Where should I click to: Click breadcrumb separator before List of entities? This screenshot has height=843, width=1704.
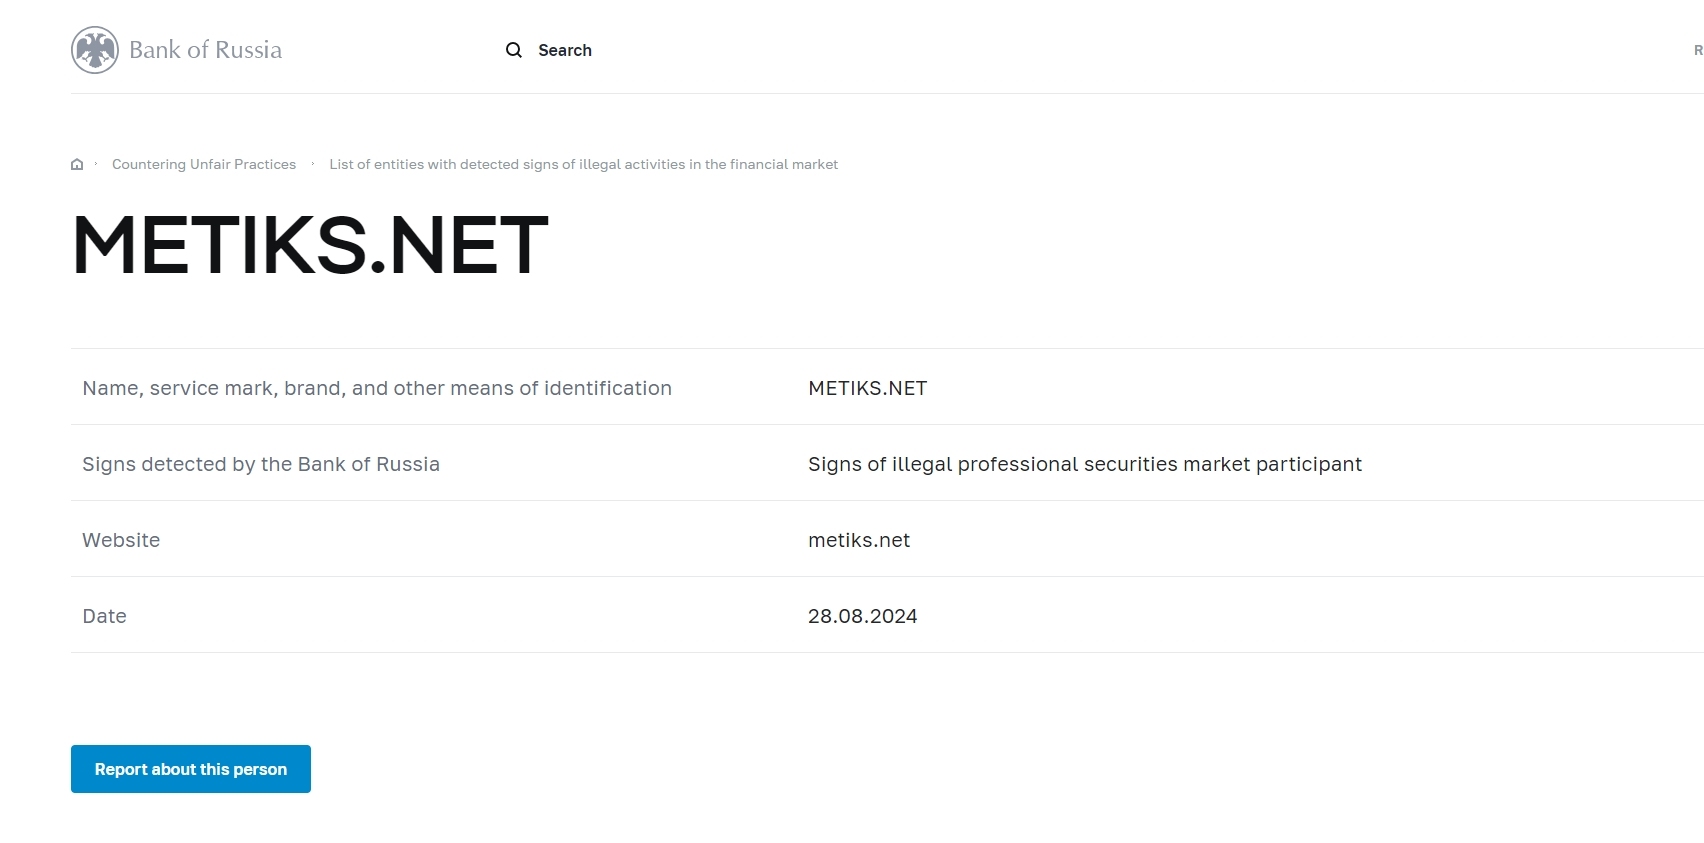(313, 164)
